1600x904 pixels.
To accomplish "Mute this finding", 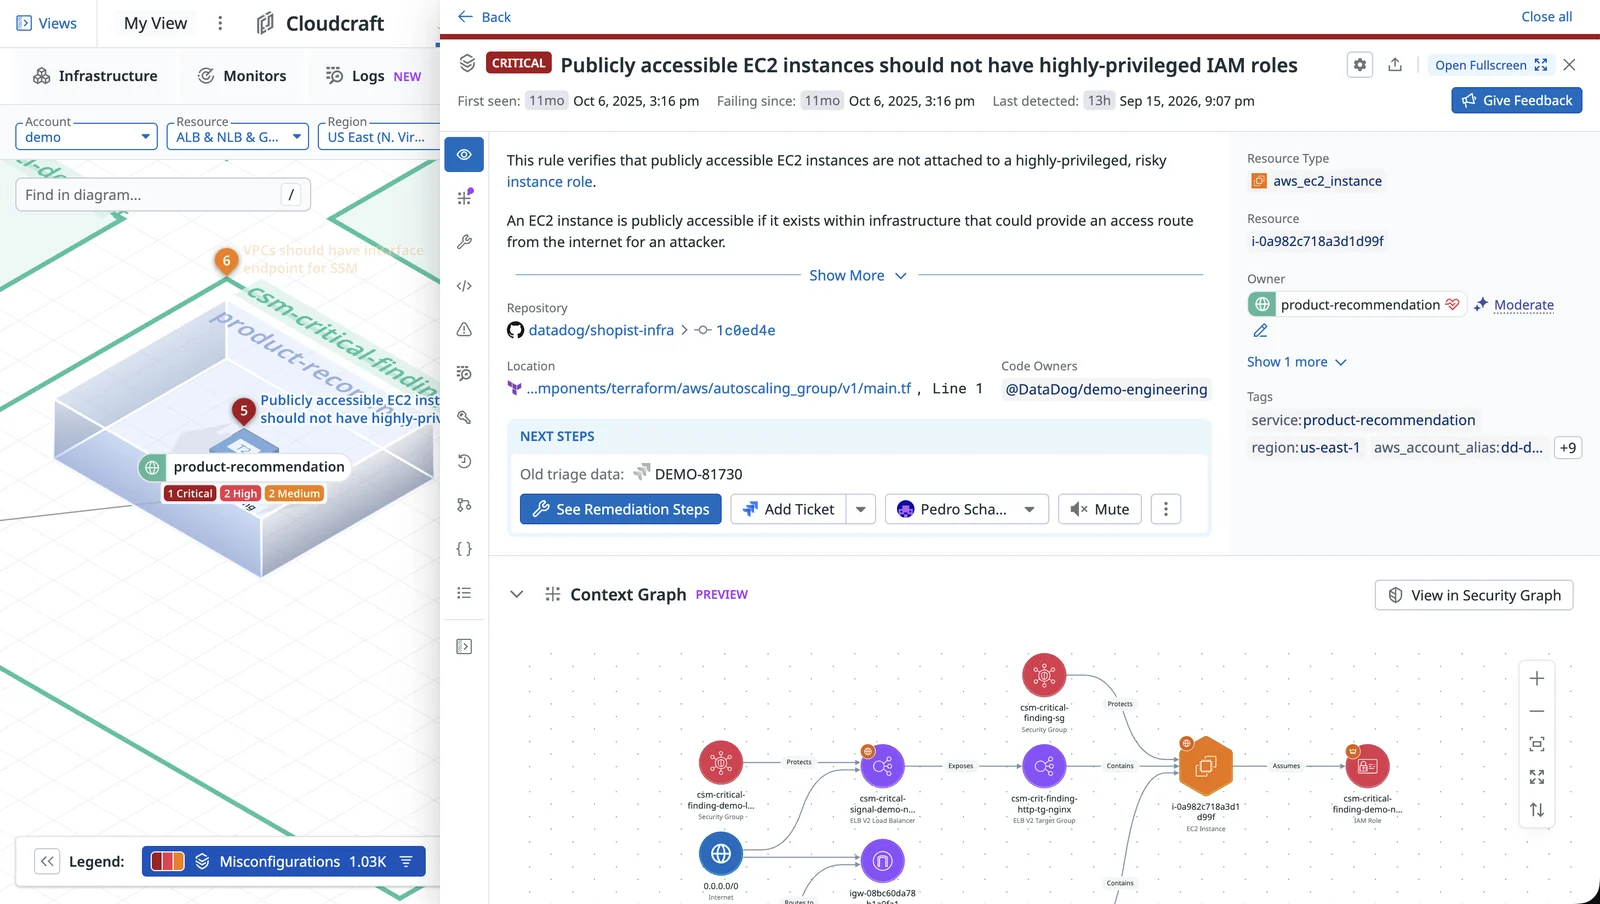I will pos(1100,509).
